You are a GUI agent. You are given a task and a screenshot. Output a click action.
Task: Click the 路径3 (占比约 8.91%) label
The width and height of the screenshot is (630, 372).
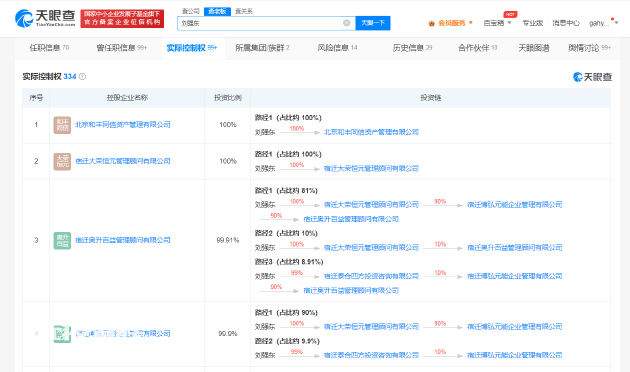[x=289, y=262]
